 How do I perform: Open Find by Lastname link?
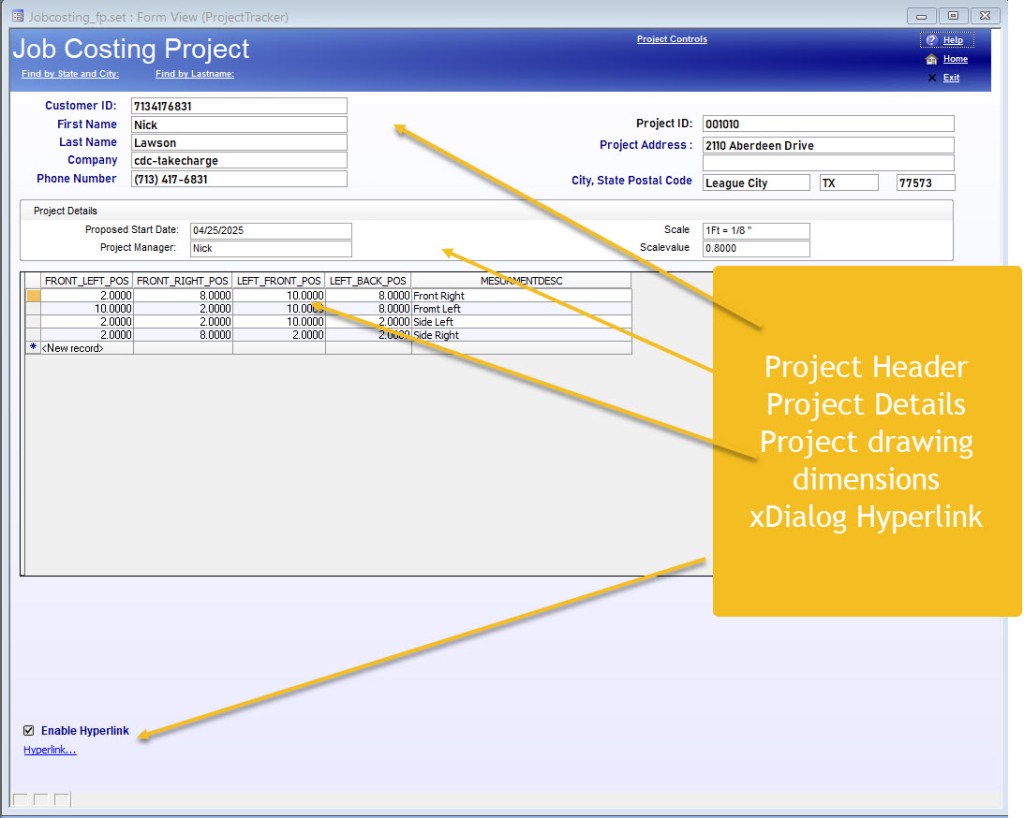click(x=194, y=74)
